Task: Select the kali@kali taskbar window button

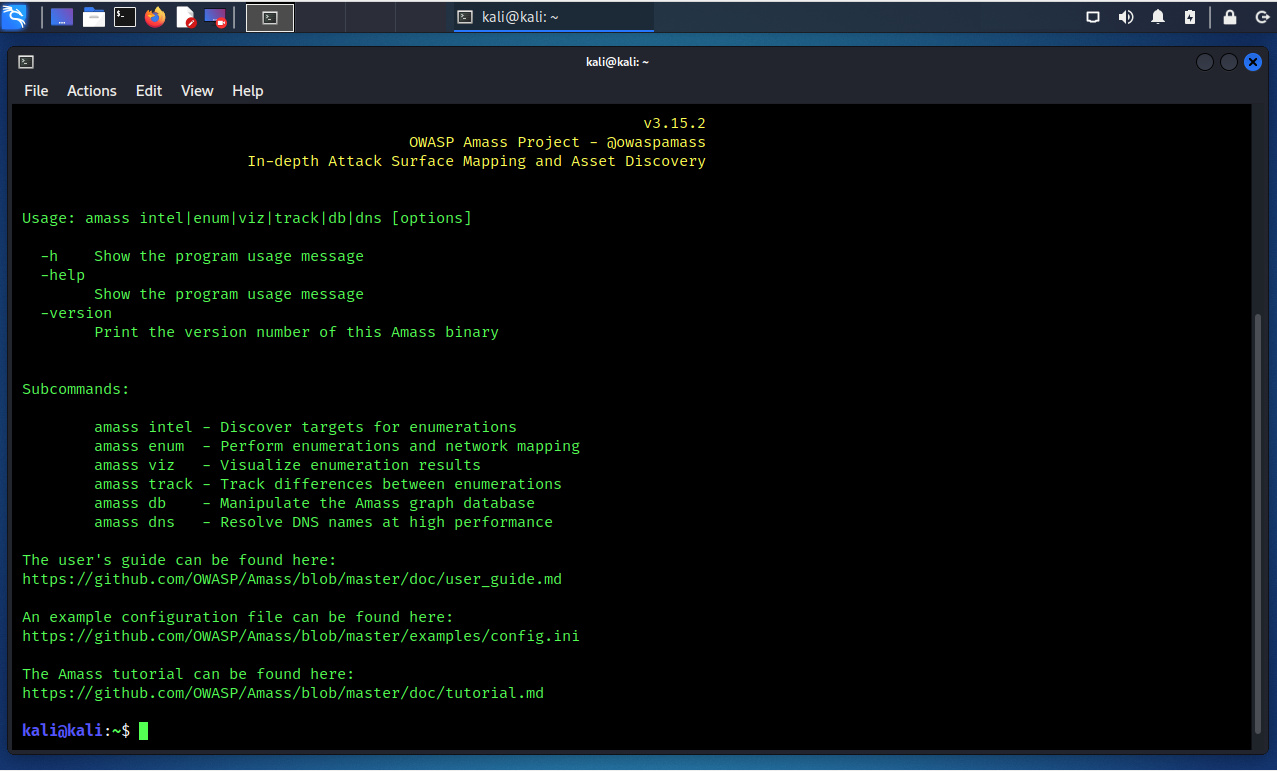Action: coord(553,17)
